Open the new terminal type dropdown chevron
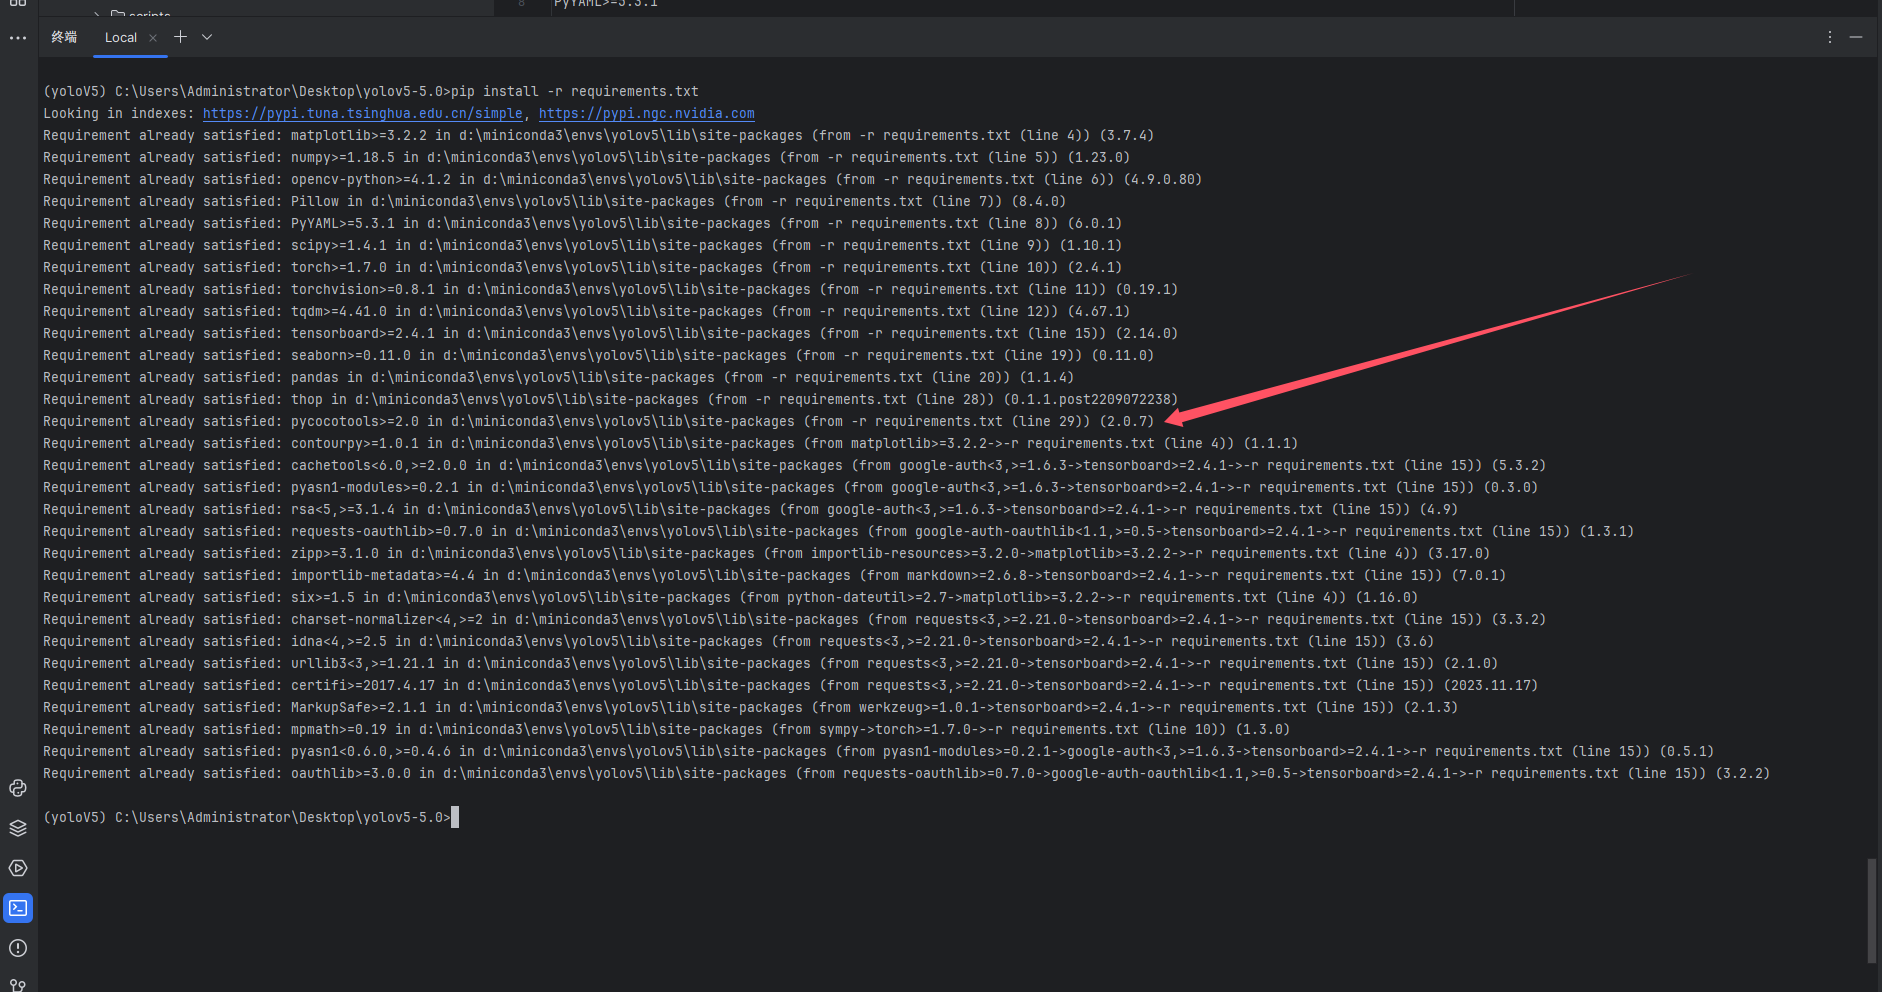Viewport: 1882px width, 992px height. [206, 37]
